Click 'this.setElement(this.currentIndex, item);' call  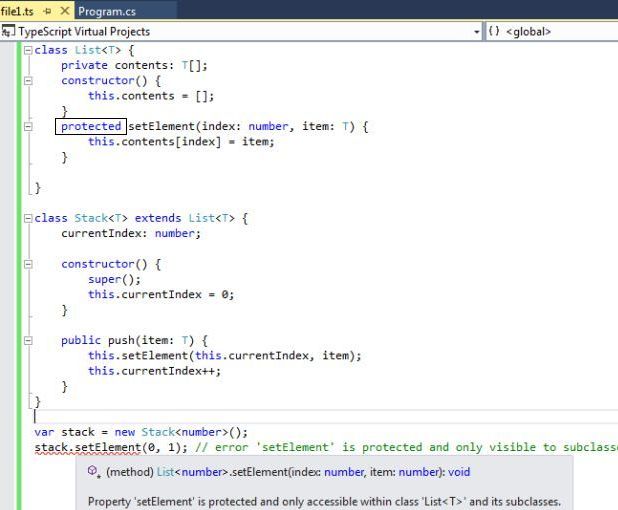coord(224,356)
